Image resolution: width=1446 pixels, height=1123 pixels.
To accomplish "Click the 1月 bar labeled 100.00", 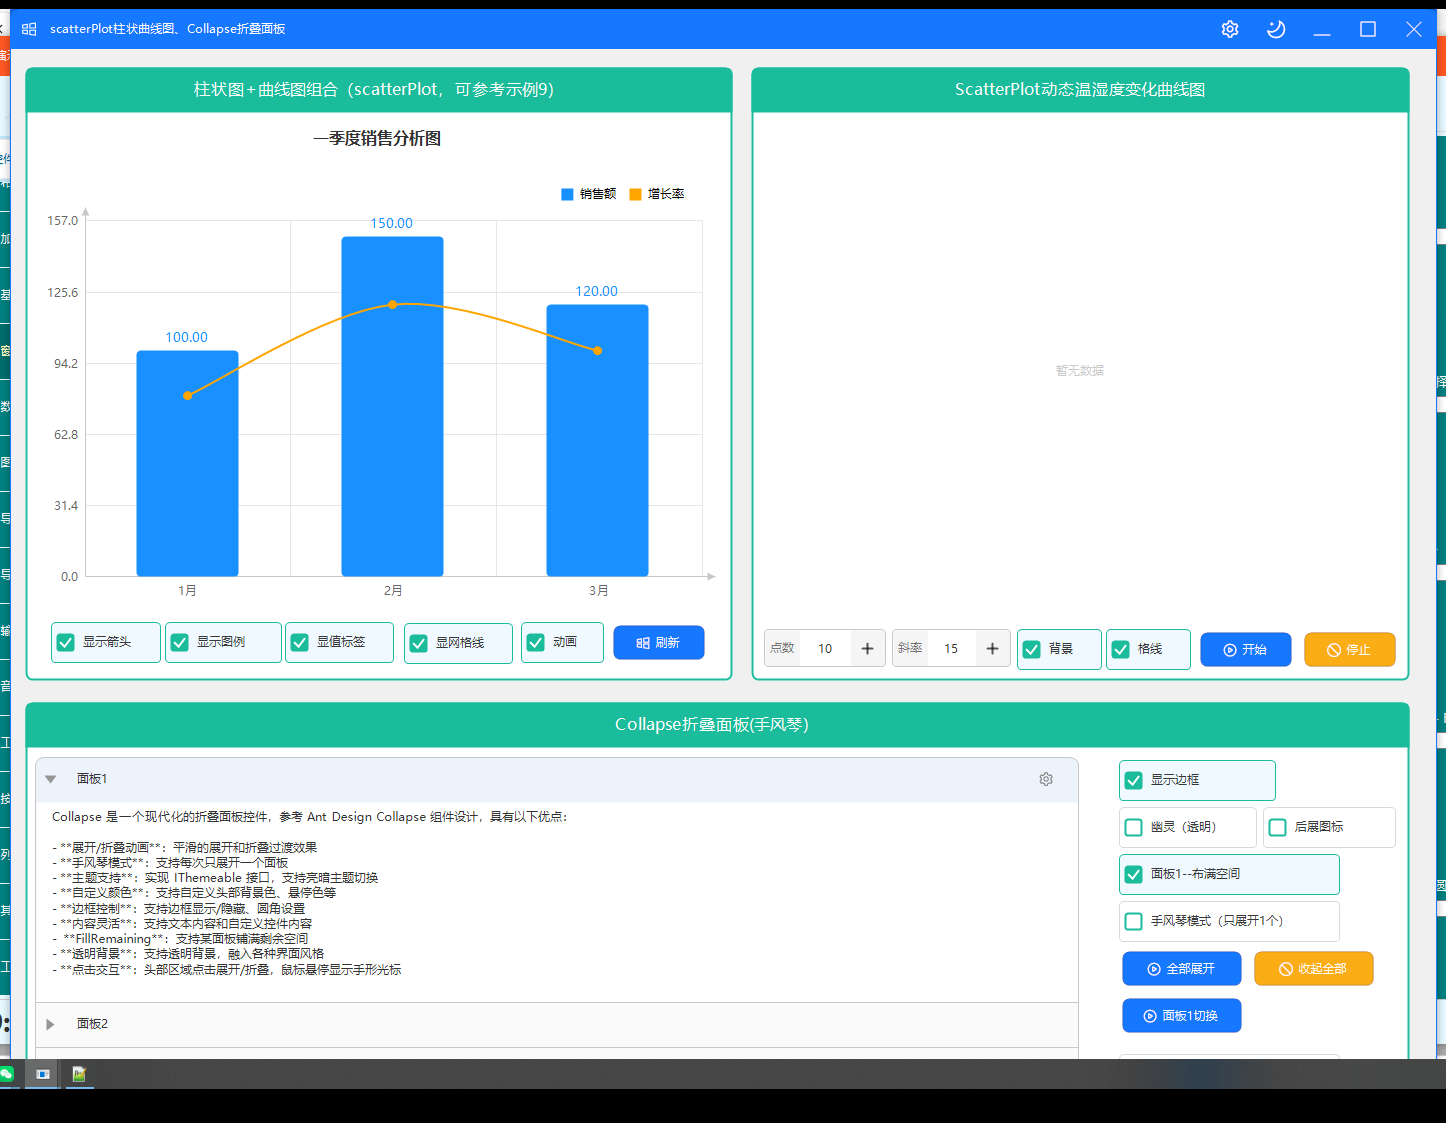I will 187,463.
